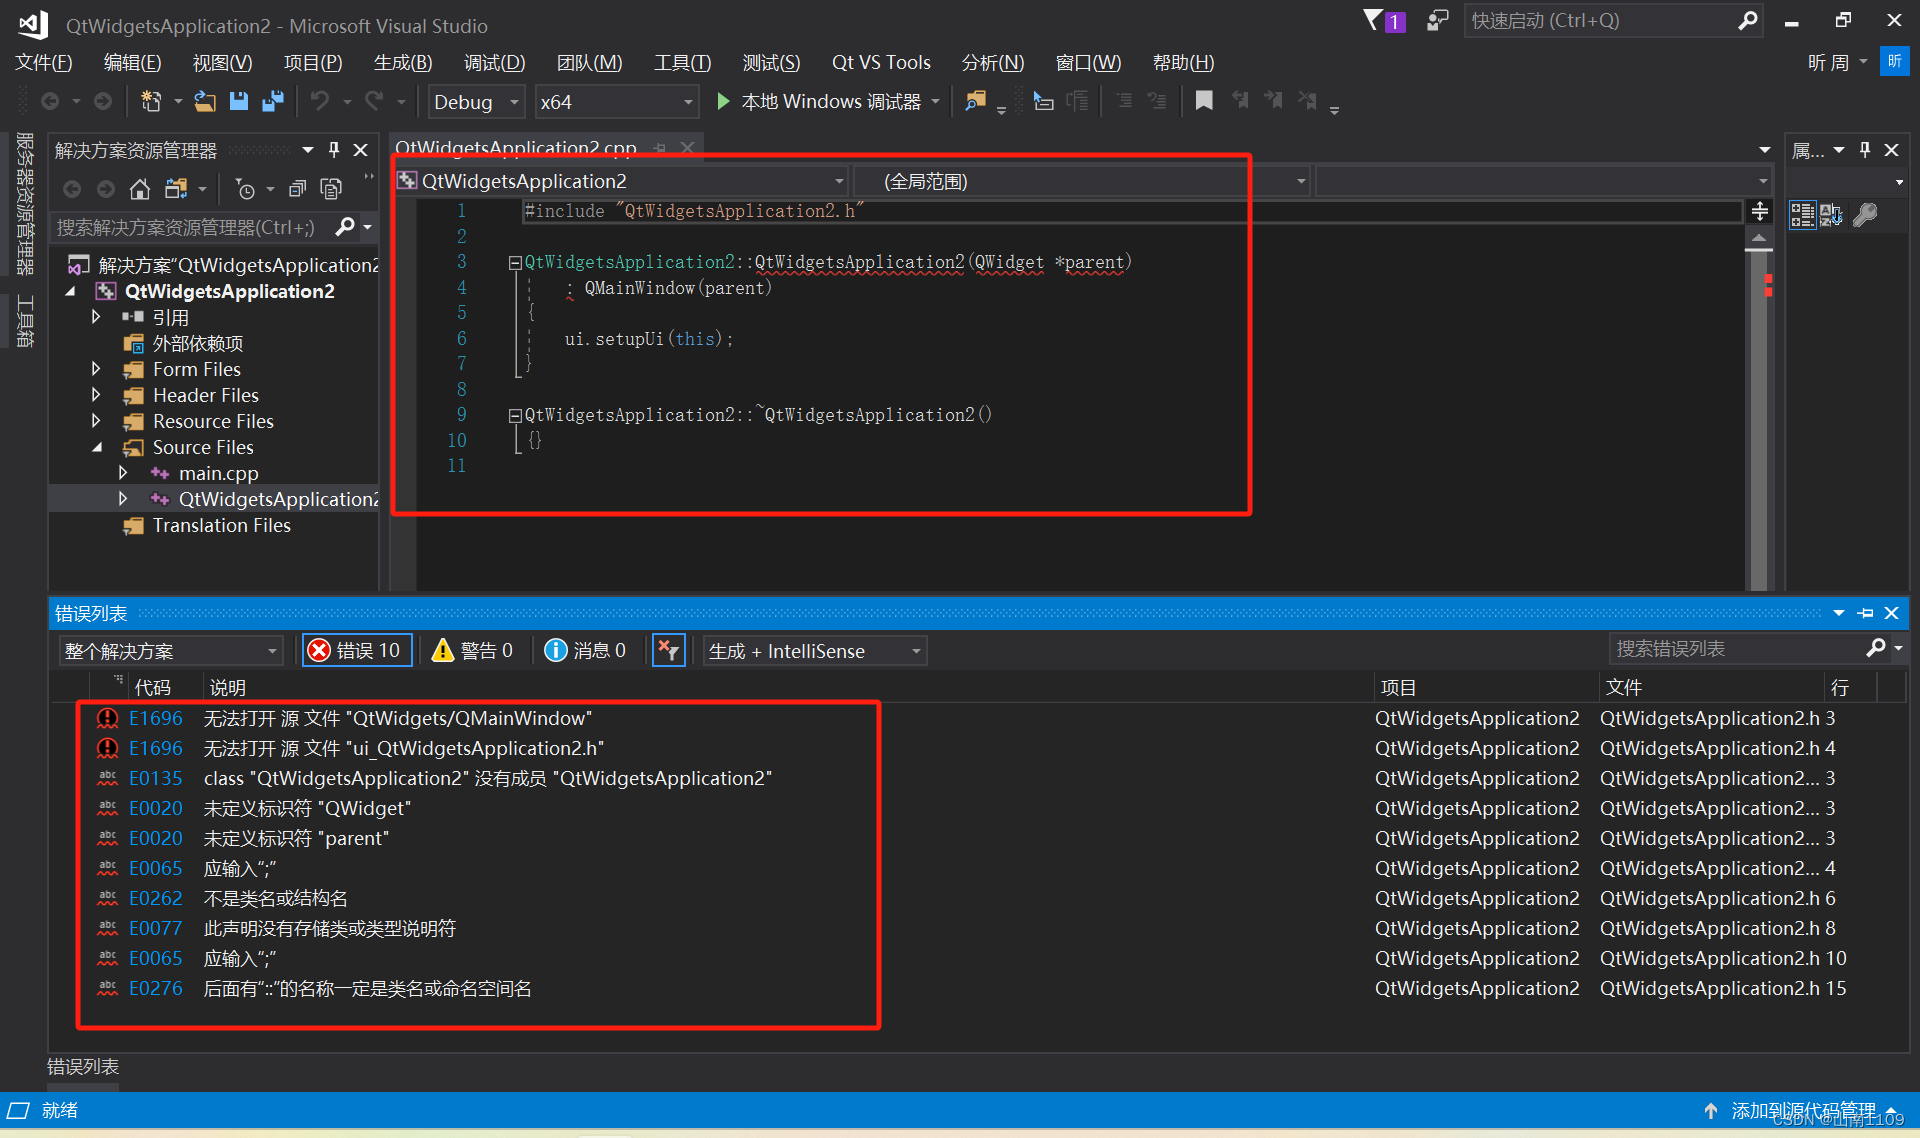Image resolution: width=1920 pixels, height=1138 pixels.
Task: Open the Qt VS Tools menu
Action: coord(881,63)
